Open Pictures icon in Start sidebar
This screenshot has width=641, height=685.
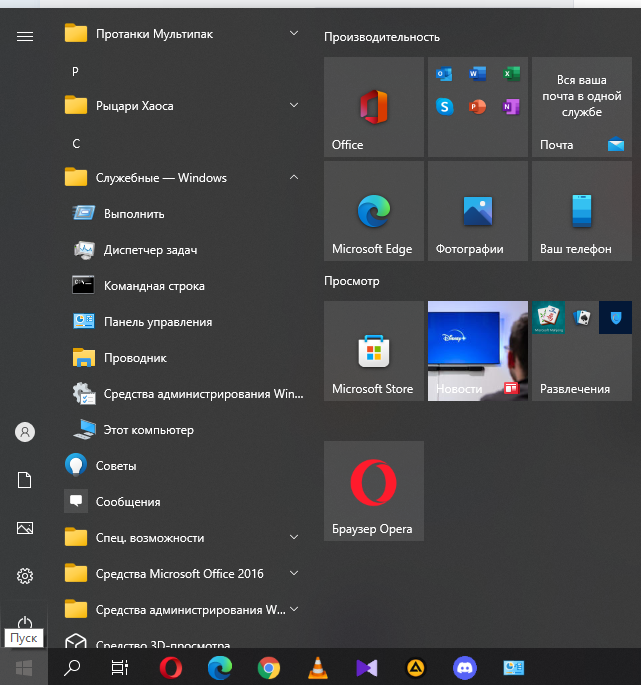point(24,528)
